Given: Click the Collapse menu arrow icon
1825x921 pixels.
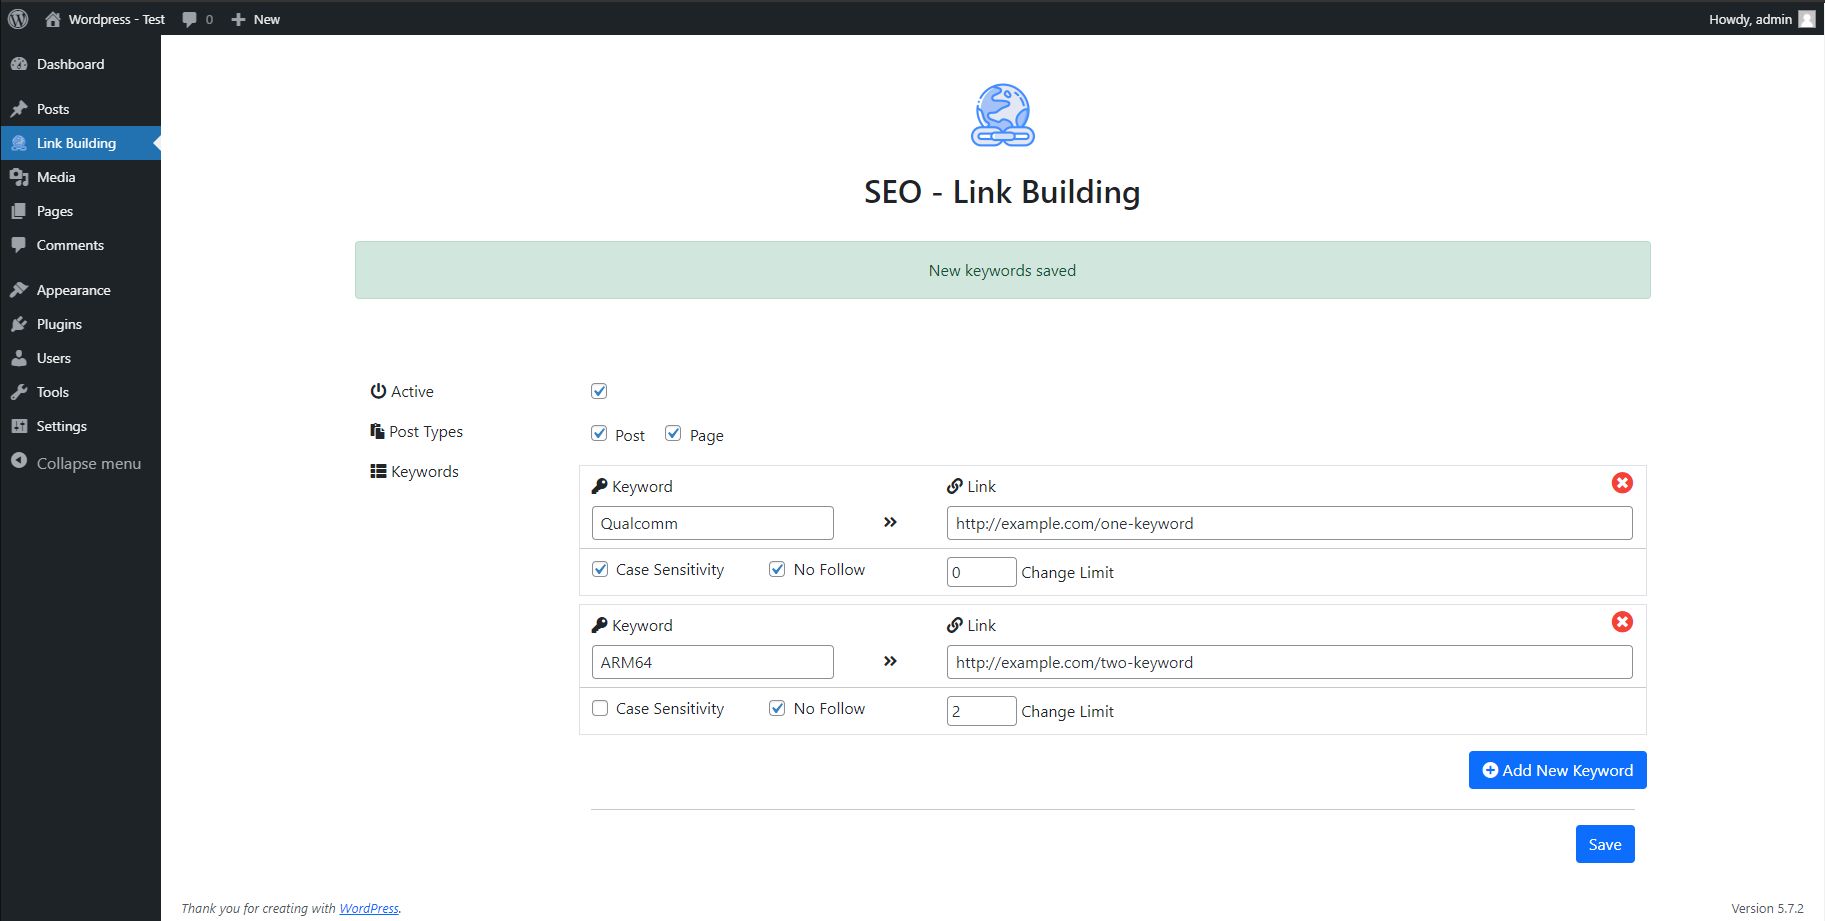Looking at the screenshot, I should tap(19, 462).
